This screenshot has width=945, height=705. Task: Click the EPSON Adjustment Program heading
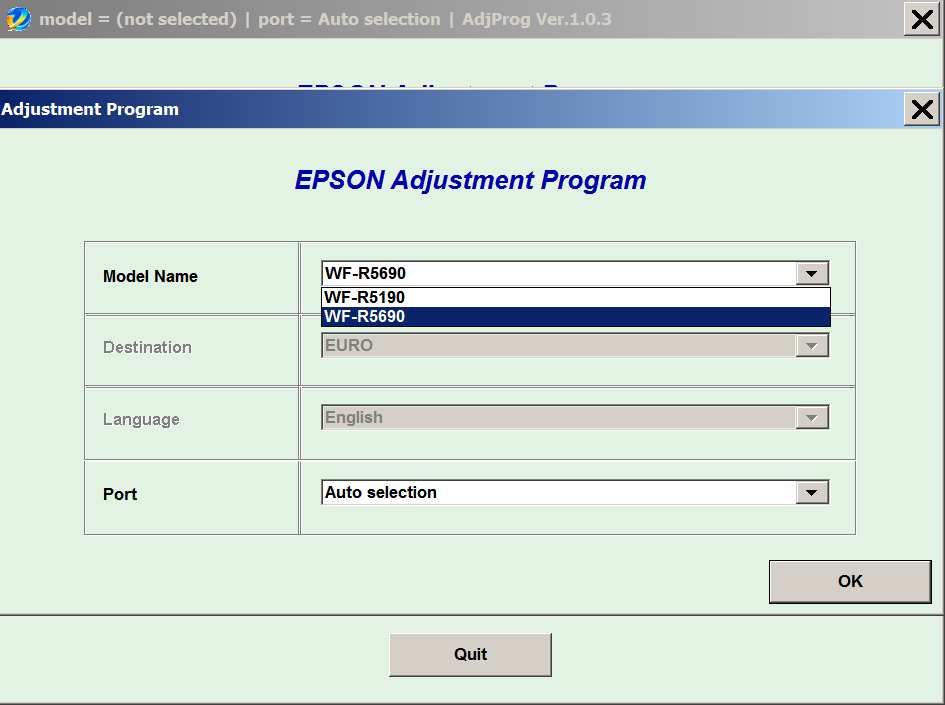(470, 180)
